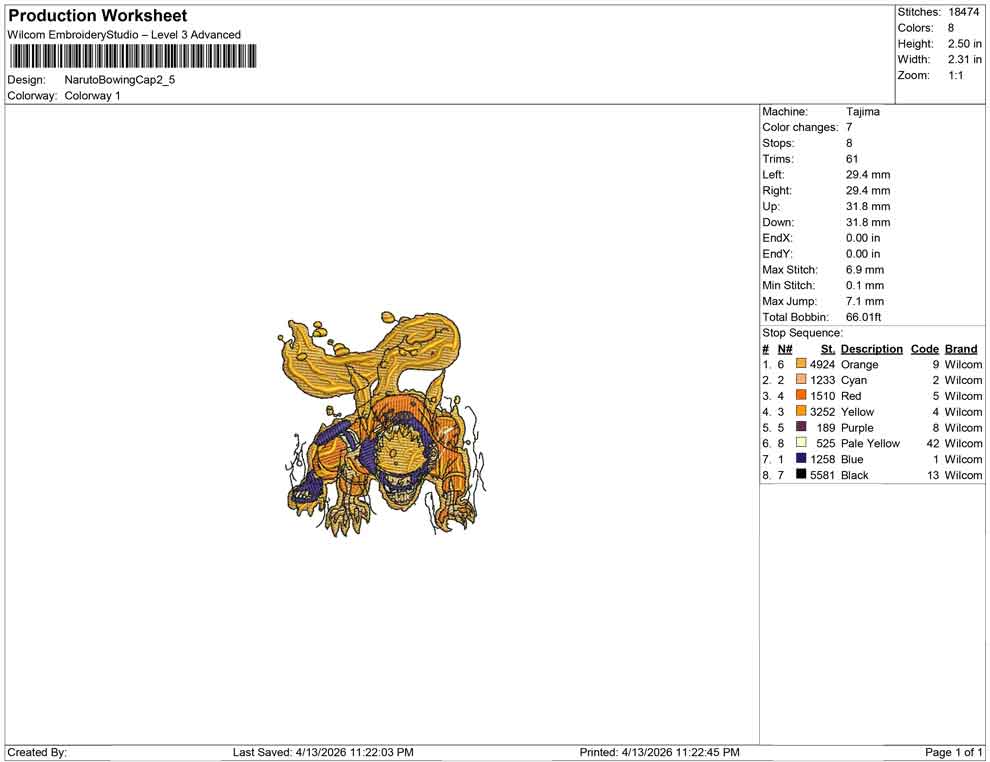Image resolution: width=990 pixels, height=762 pixels.
Task: Click the Red thread color swatch
Action: pos(801,395)
